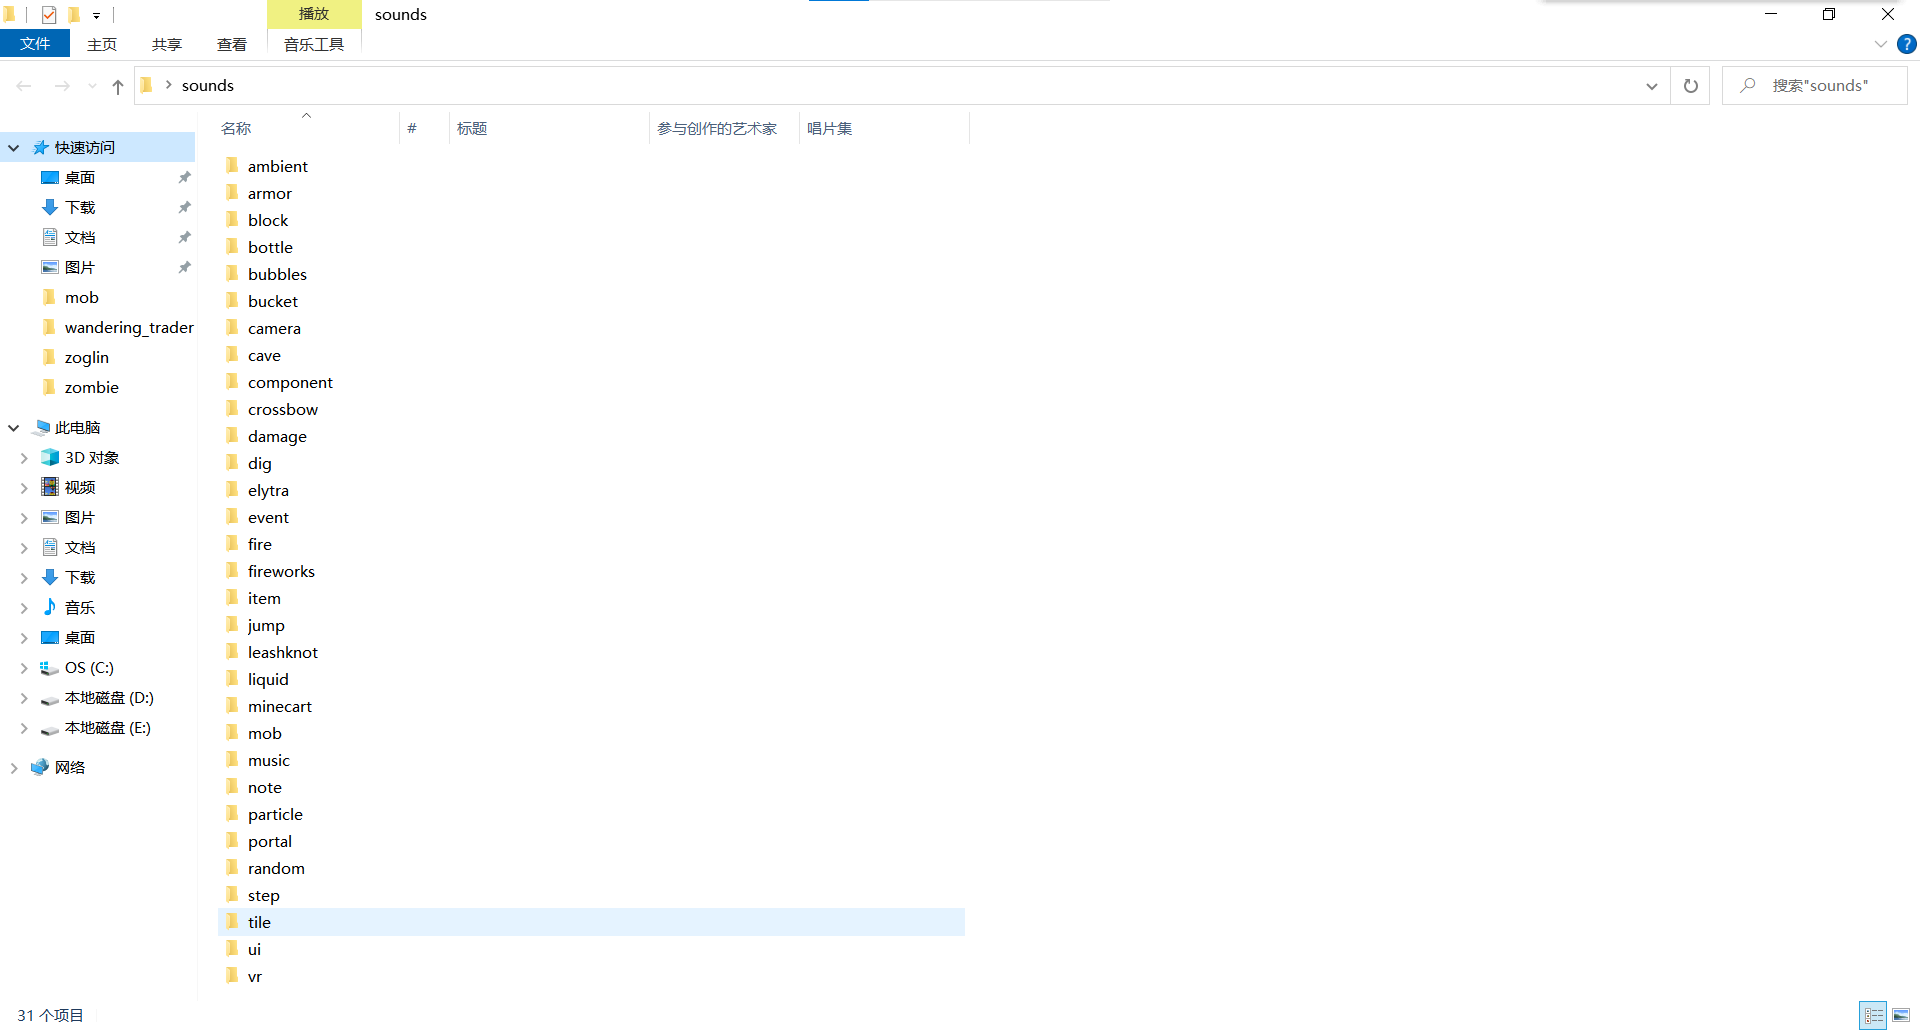Select the ambient folder icon
The height and width of the screenshot is (1030, 1920).
(x=232, y=165)
